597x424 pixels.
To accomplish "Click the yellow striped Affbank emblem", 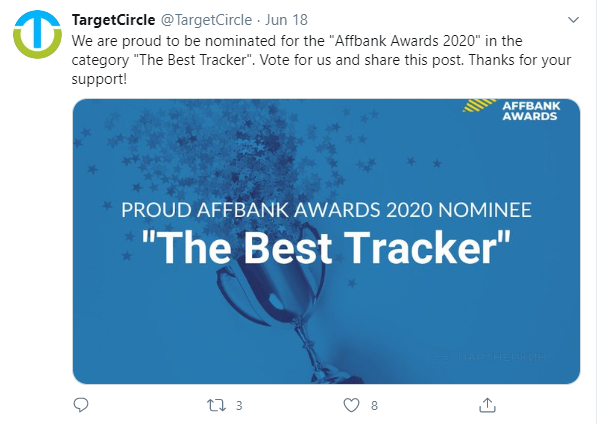I will click(x=480, y=105).
